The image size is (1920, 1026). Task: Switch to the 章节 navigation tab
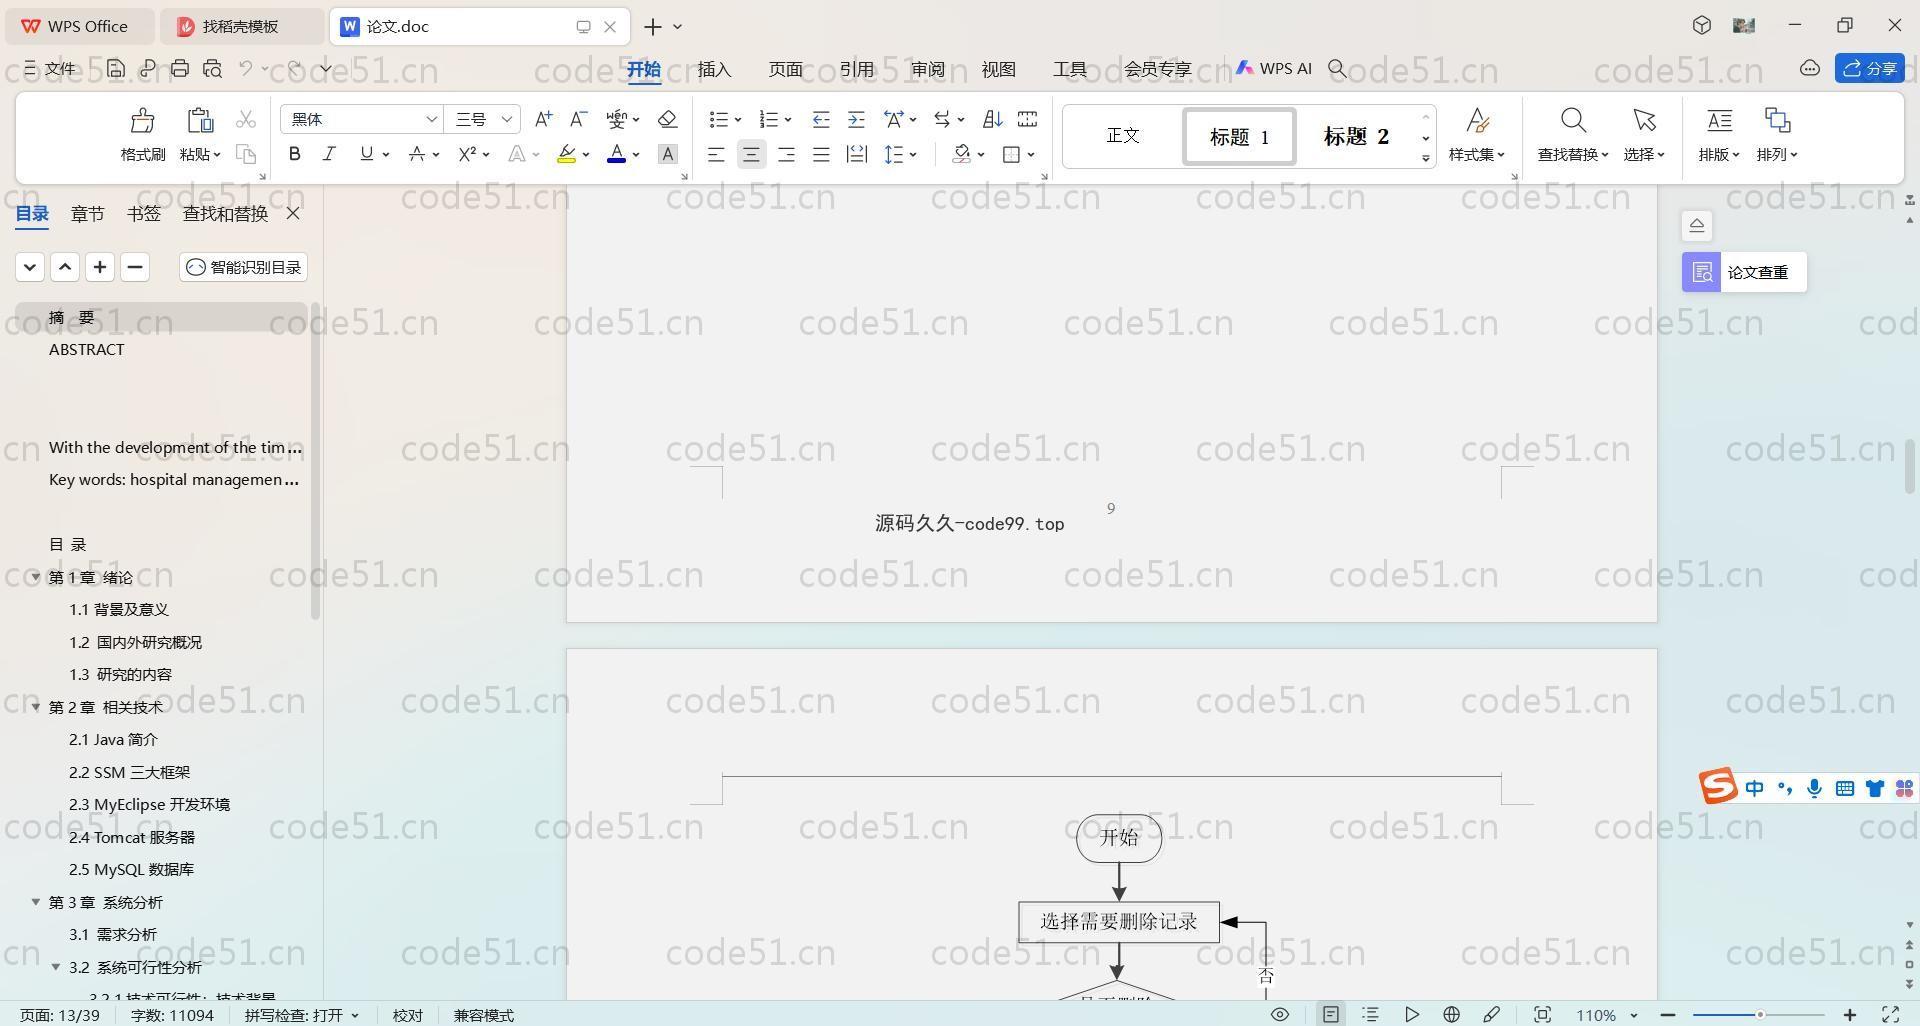[x=87, y=213]
